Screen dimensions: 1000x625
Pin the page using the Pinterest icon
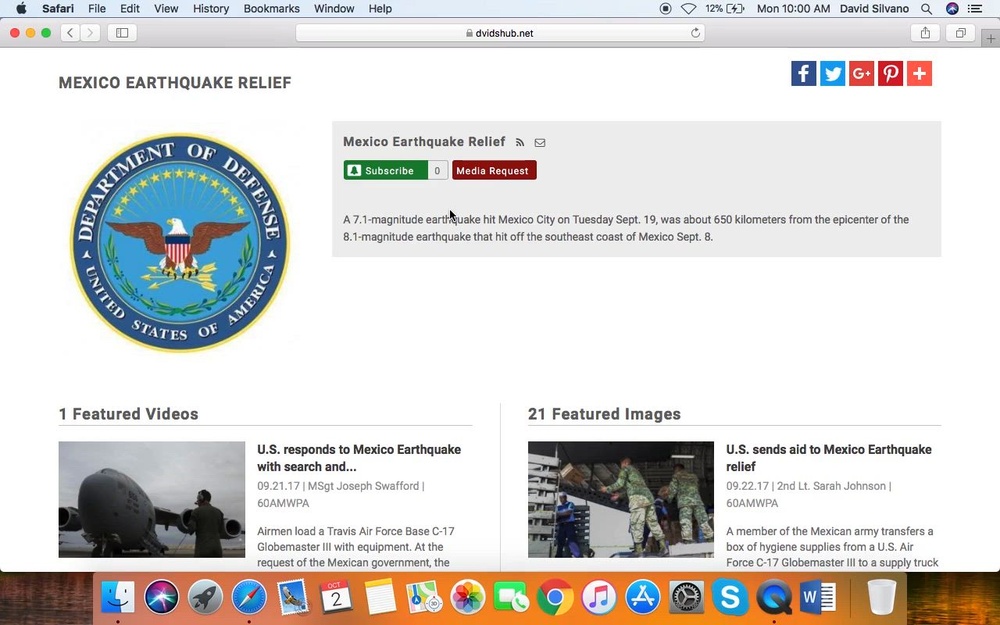tap(890, 73)
